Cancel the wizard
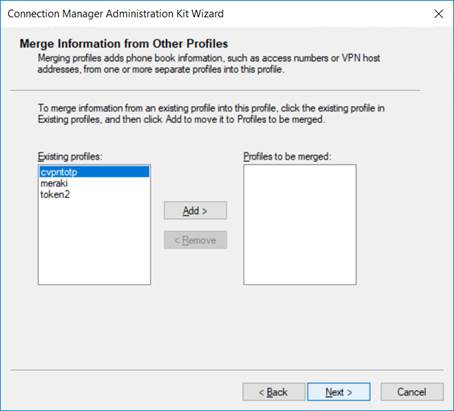 click(x=412, y=392)
